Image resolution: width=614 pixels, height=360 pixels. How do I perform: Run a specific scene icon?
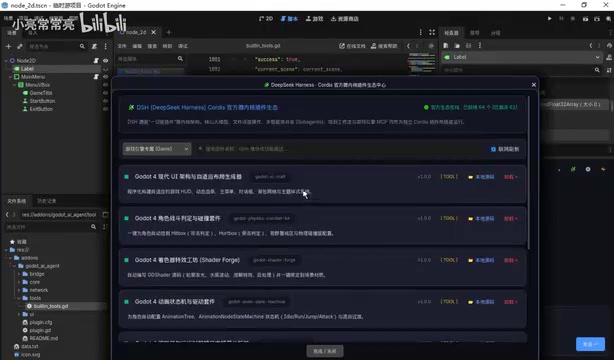pyautogui.click(x=597, y=18)
